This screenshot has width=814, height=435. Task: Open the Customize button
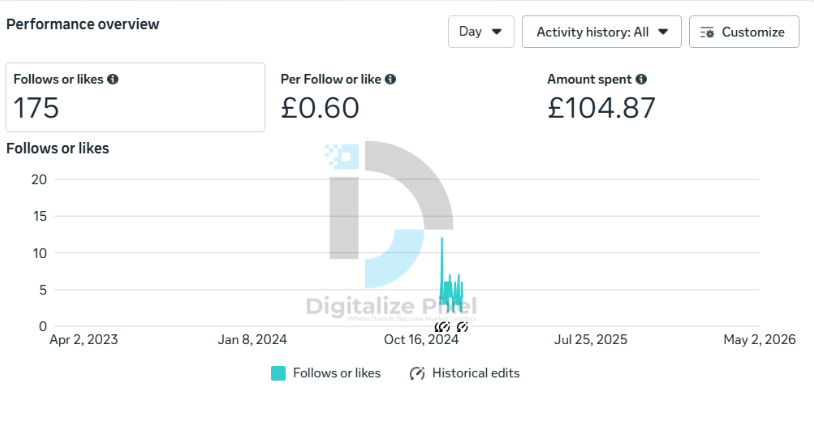pos(744,32)
